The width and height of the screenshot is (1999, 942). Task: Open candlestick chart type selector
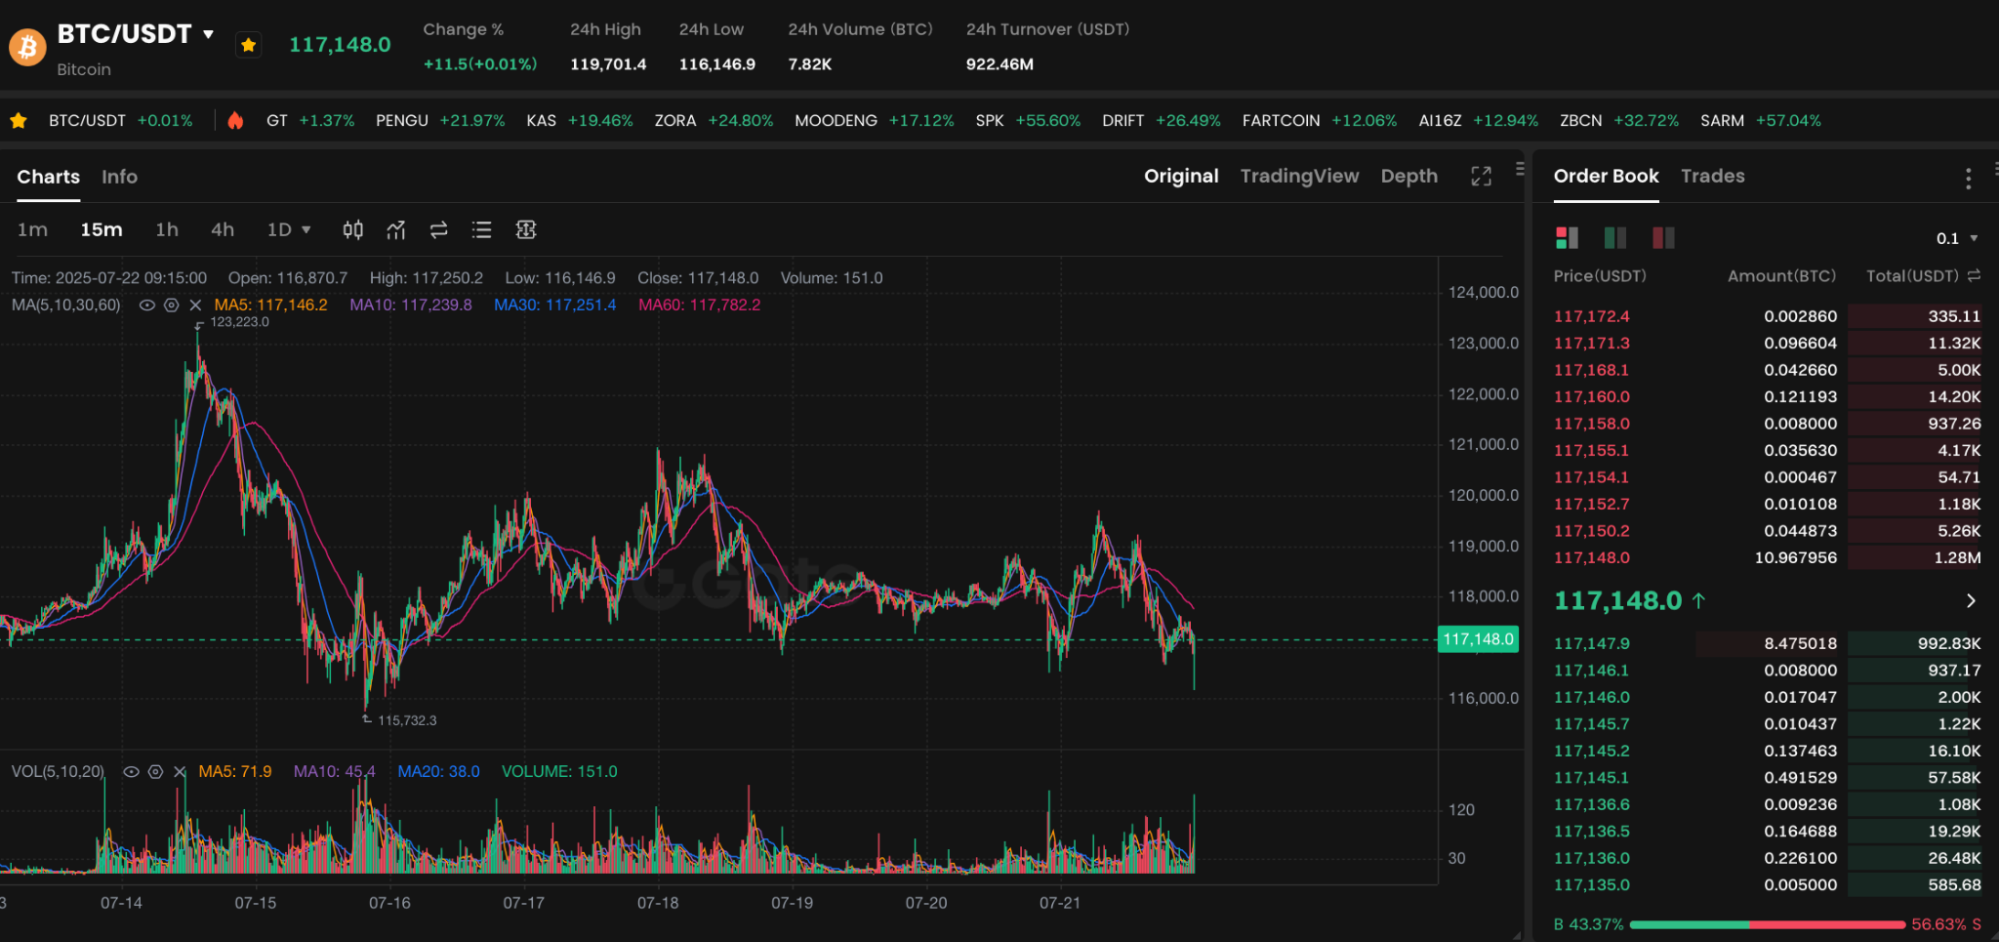pos(353,230)
